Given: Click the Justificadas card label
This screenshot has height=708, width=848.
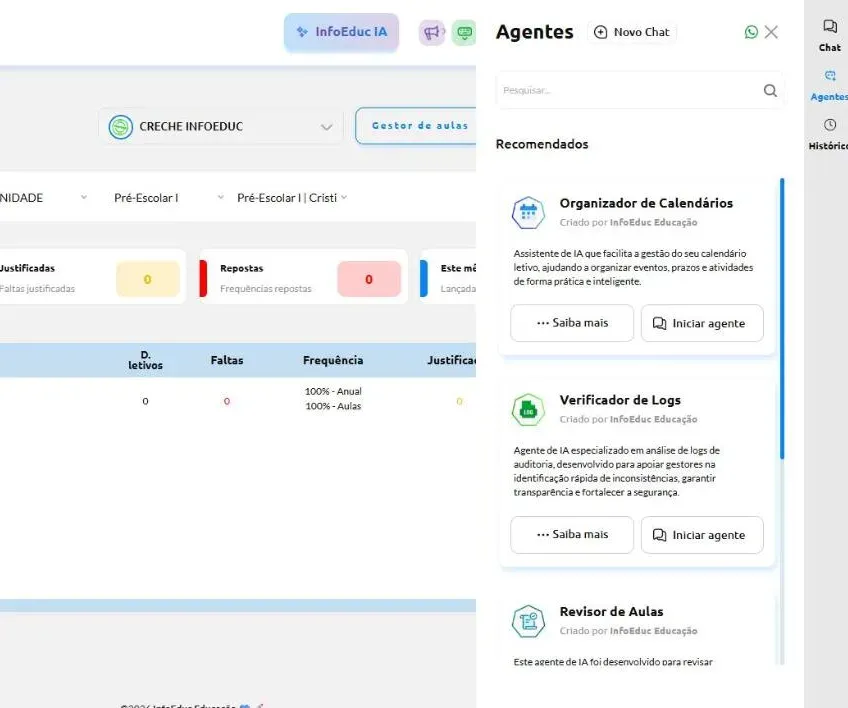Looking at the screenshot, I should click(27, 268).
